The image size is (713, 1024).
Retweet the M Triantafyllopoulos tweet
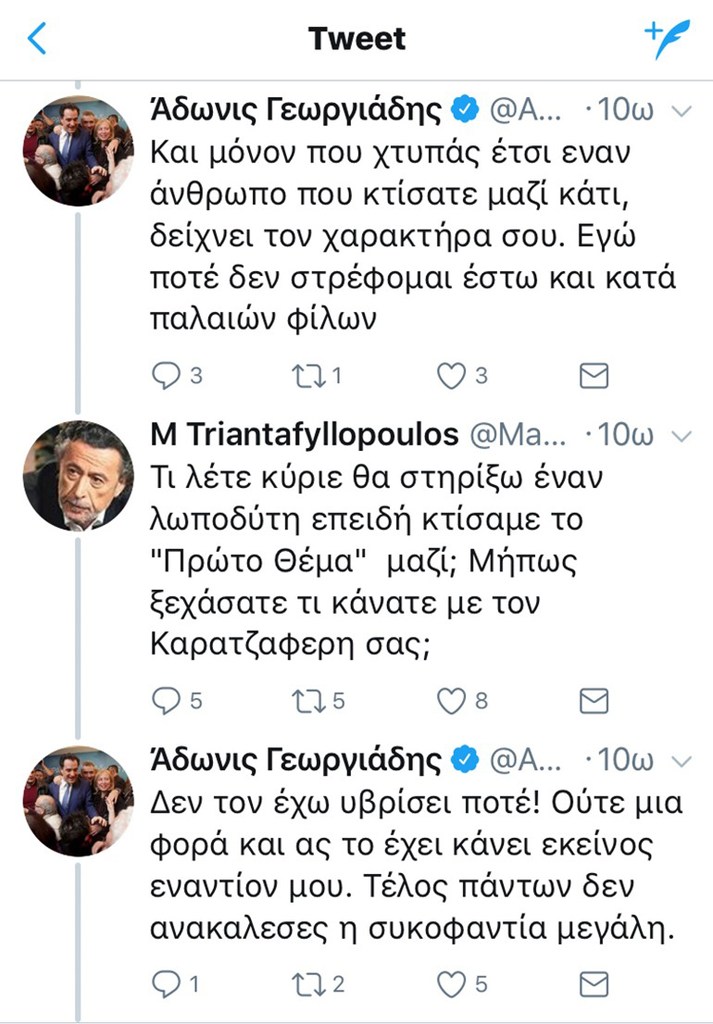pos(302,700)
